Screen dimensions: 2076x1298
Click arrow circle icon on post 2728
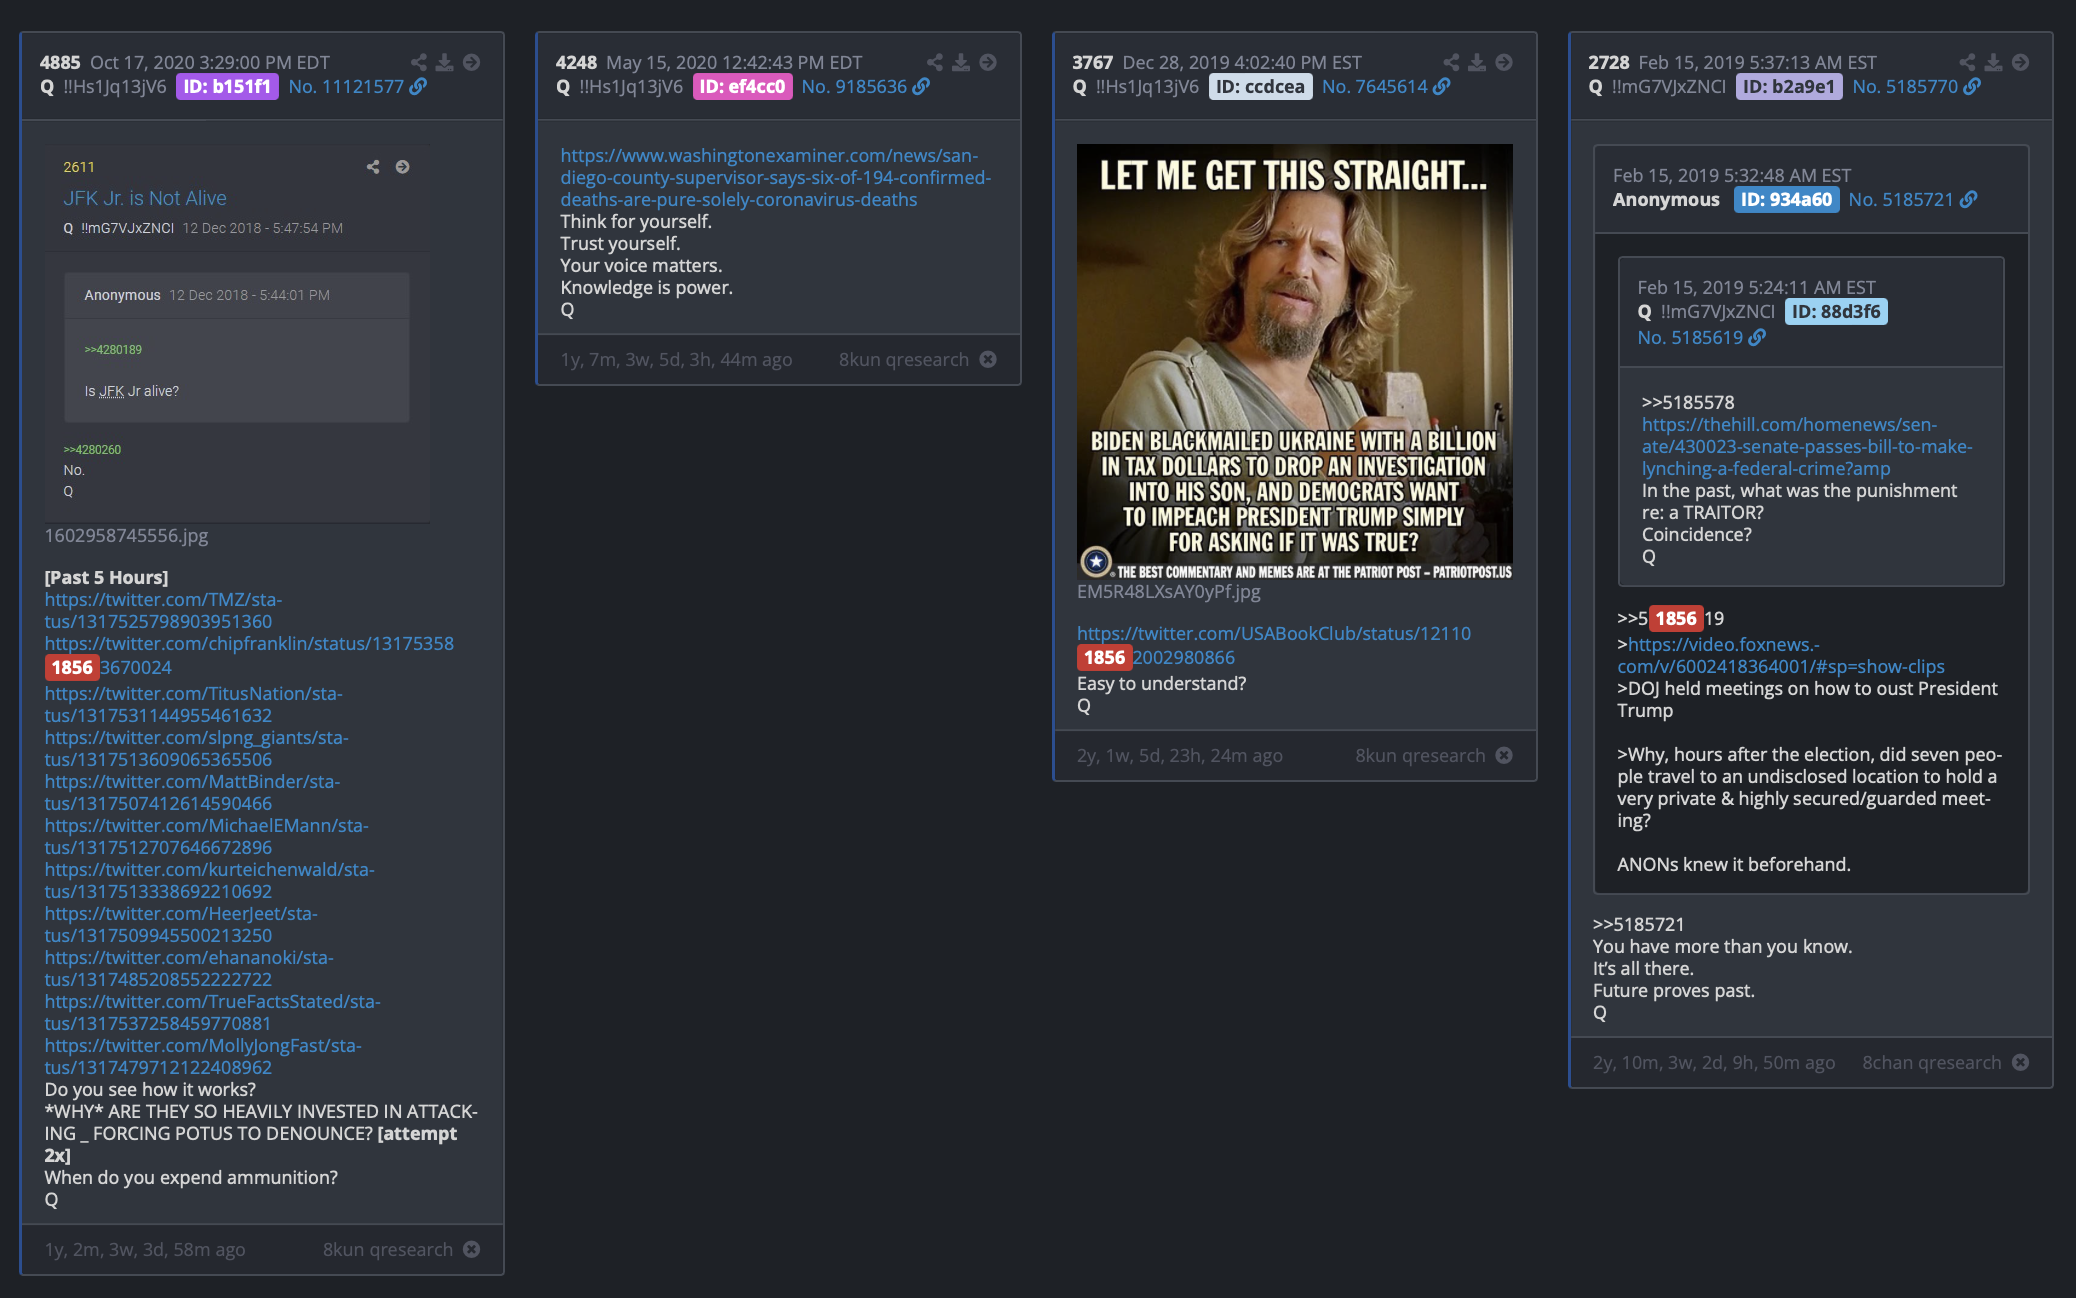[x=2020, y=62]
